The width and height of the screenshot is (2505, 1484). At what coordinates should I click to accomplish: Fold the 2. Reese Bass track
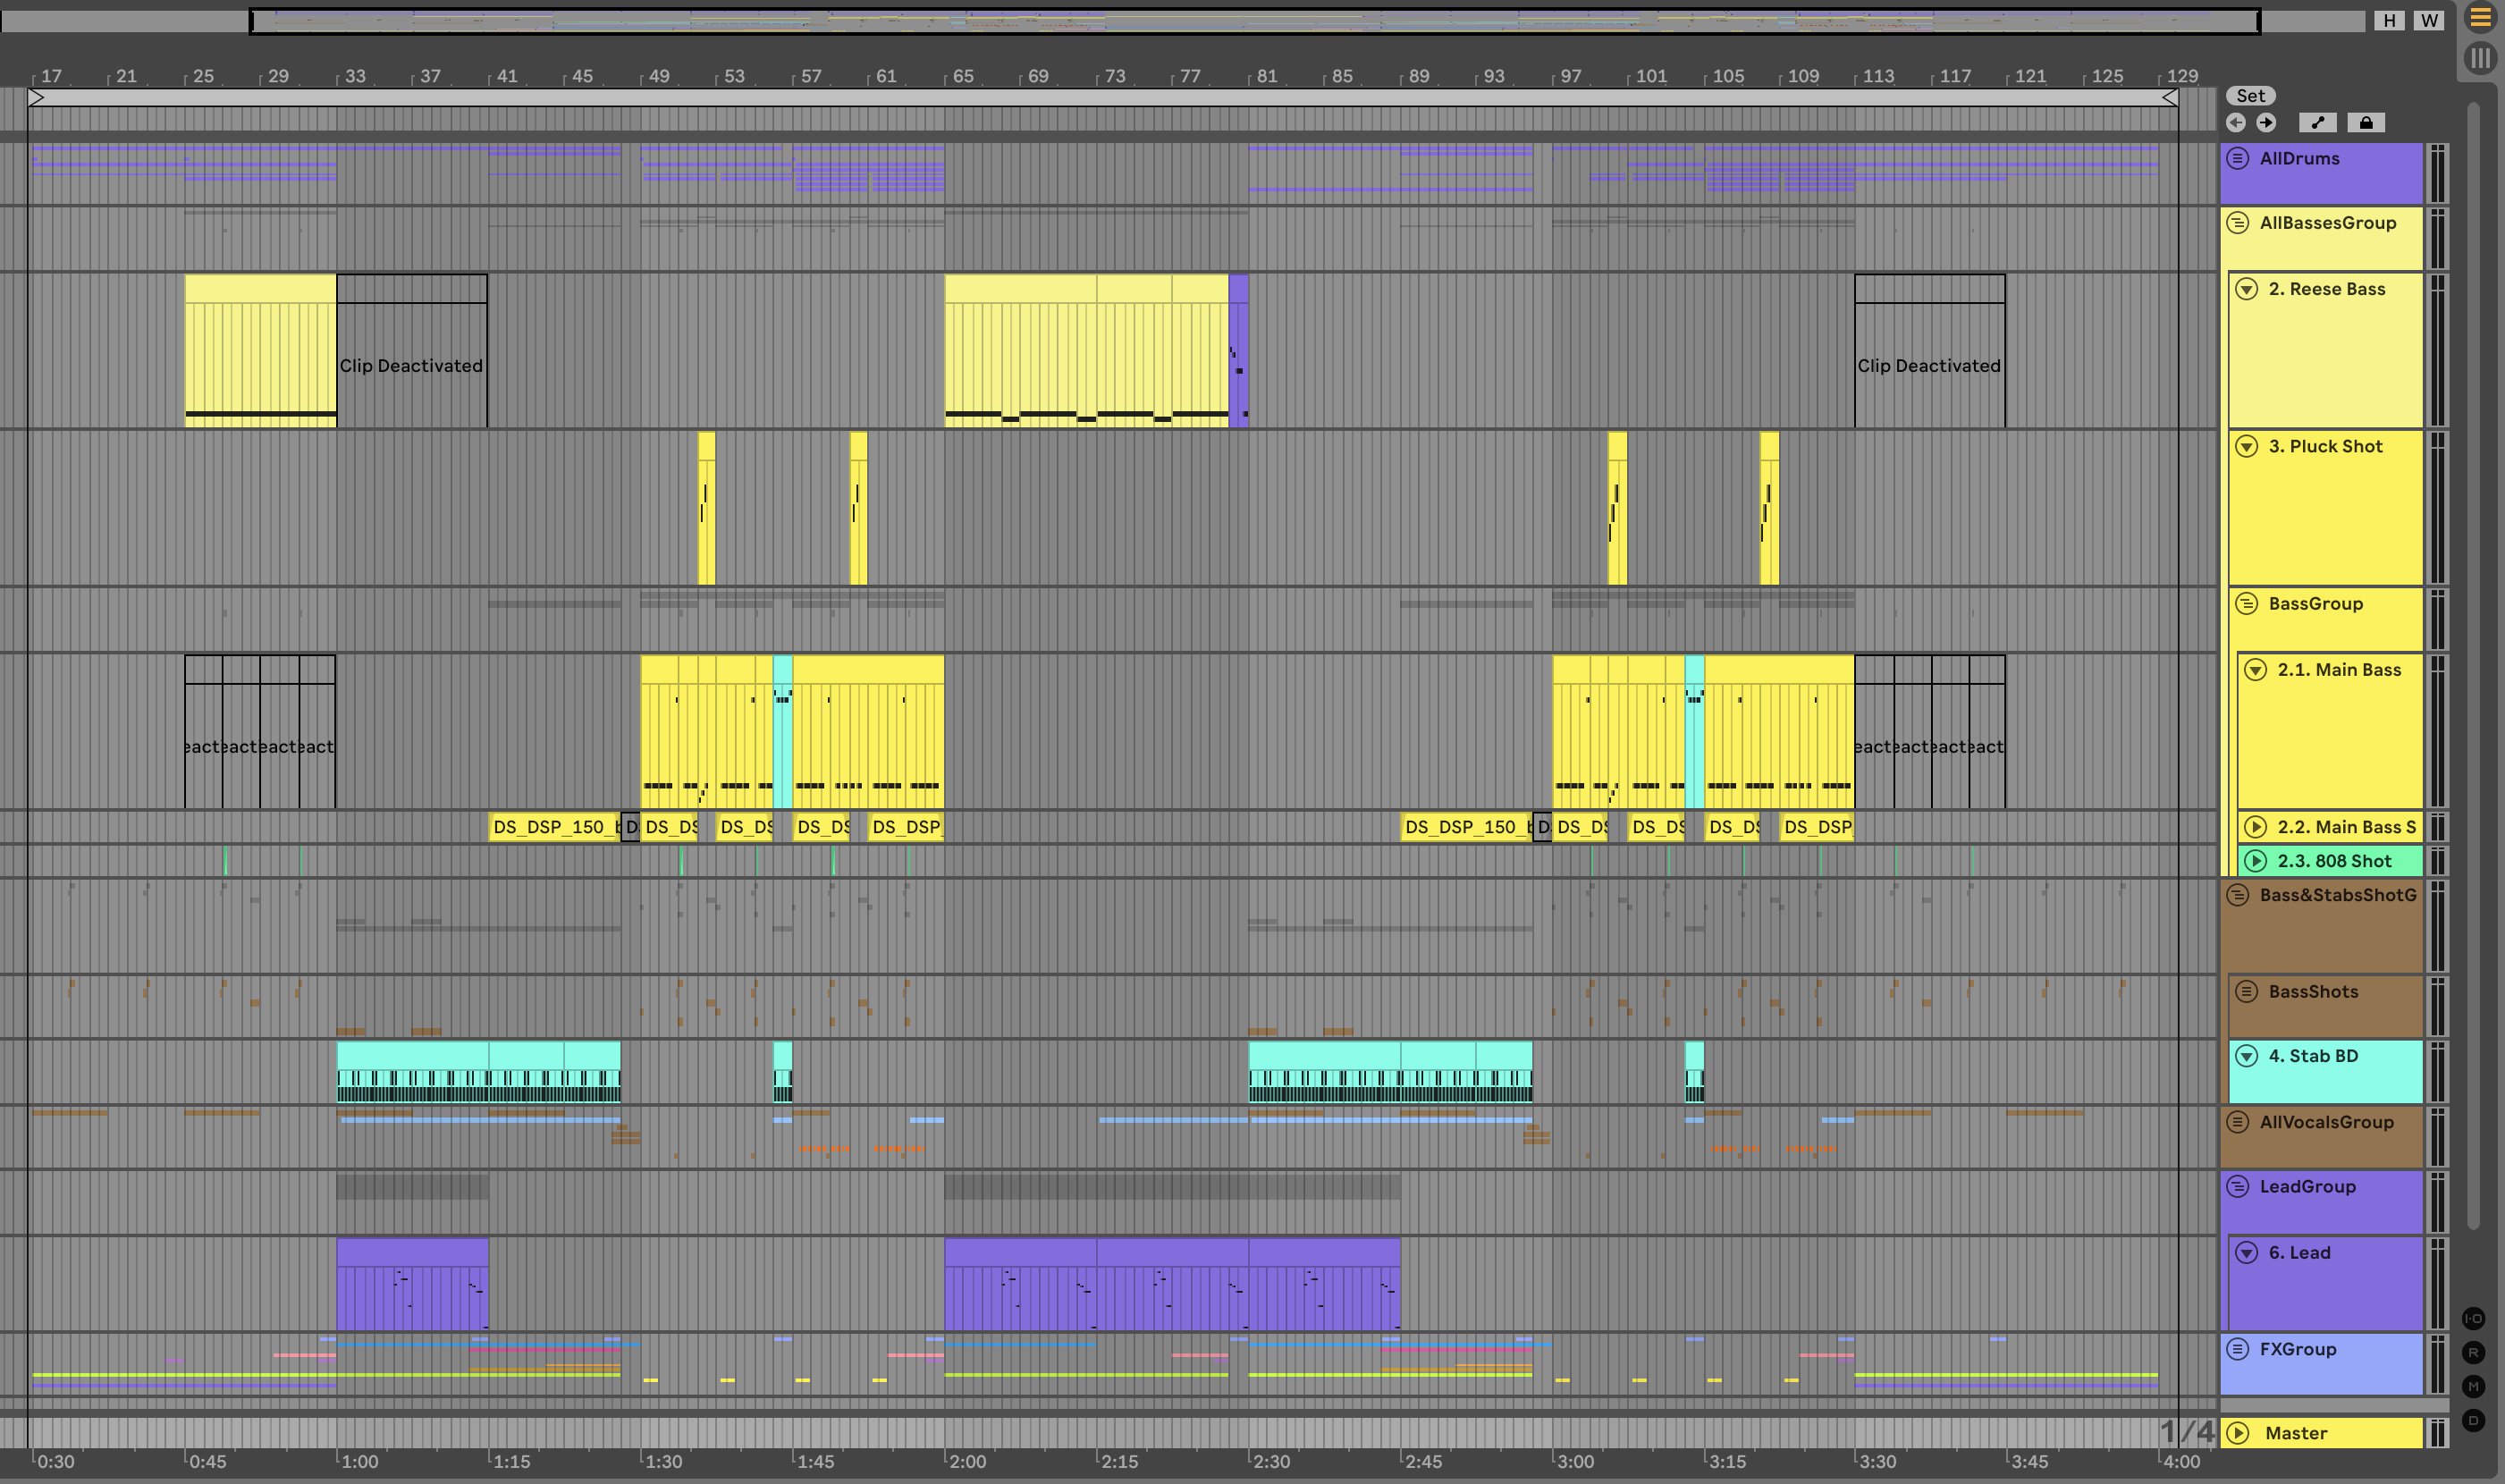2246,289
